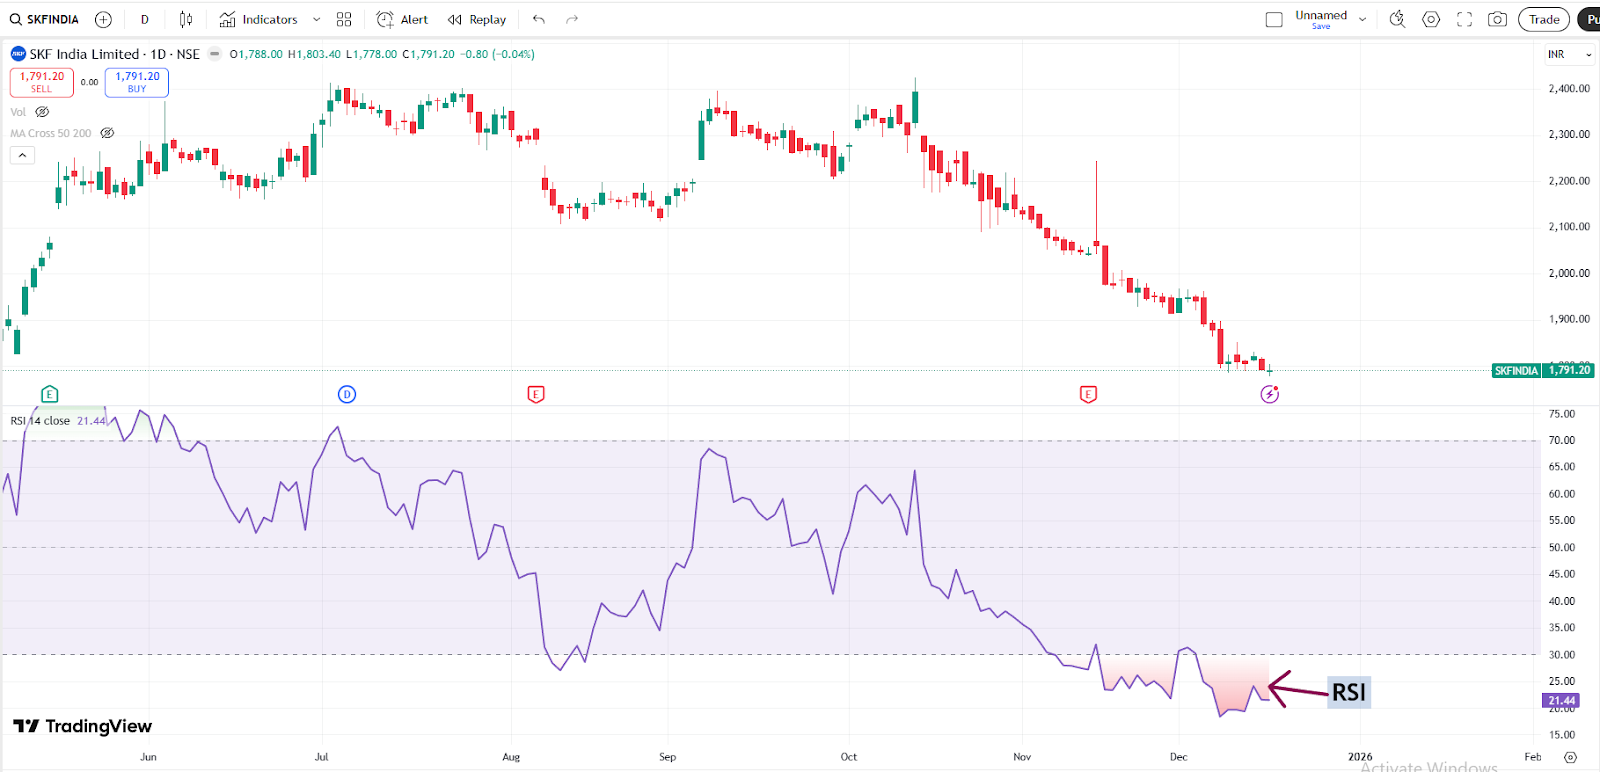Open the candlestick chart style selector

186,20
